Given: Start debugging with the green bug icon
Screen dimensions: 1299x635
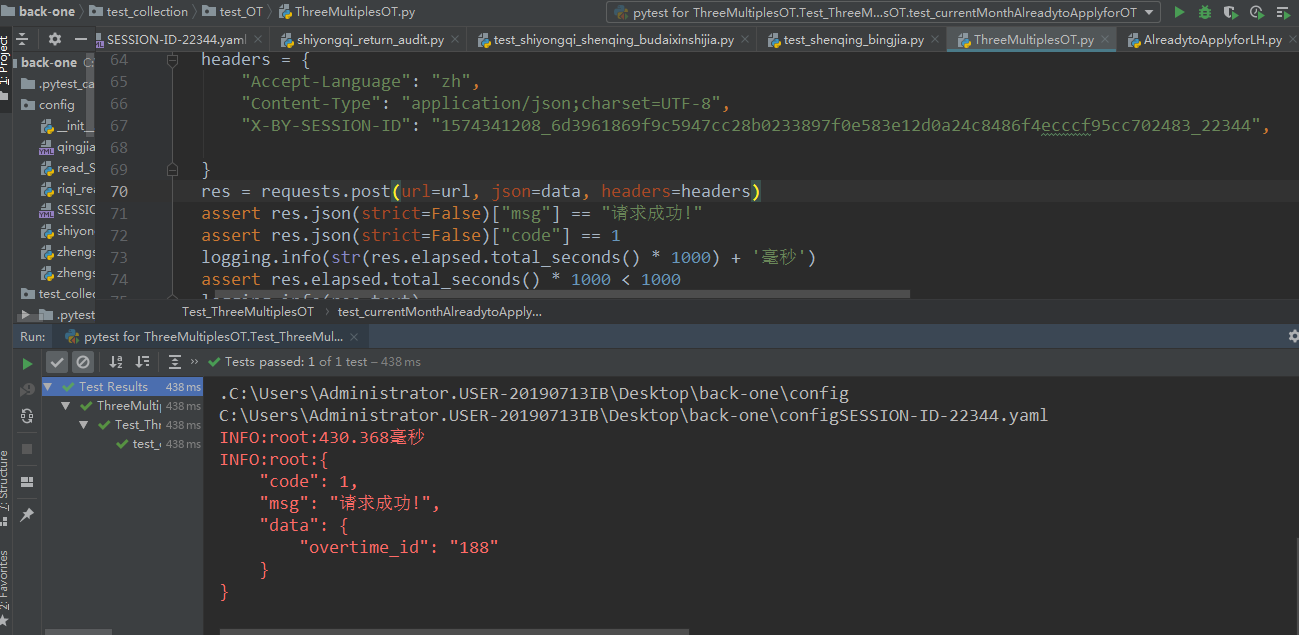Looking at the screenshot, I should coord(1205,12).
